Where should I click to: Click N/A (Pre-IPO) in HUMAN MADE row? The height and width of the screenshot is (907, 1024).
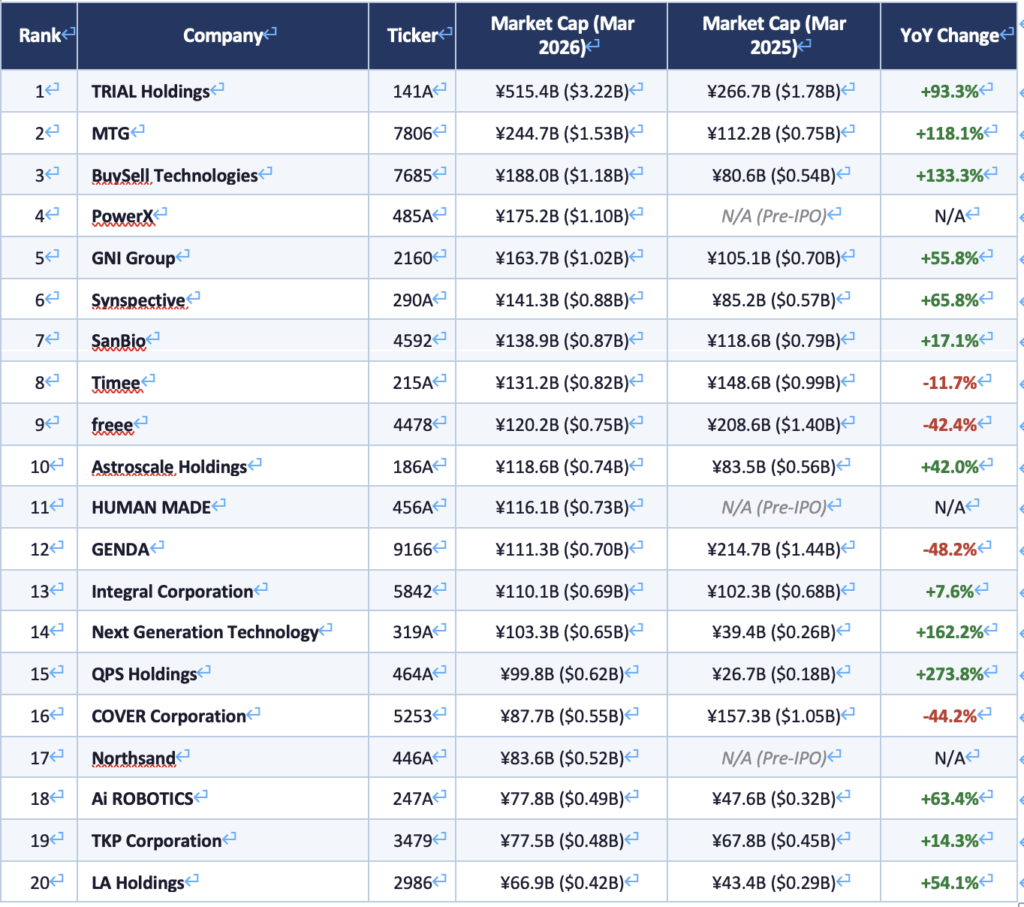click(x=773, y=508)
